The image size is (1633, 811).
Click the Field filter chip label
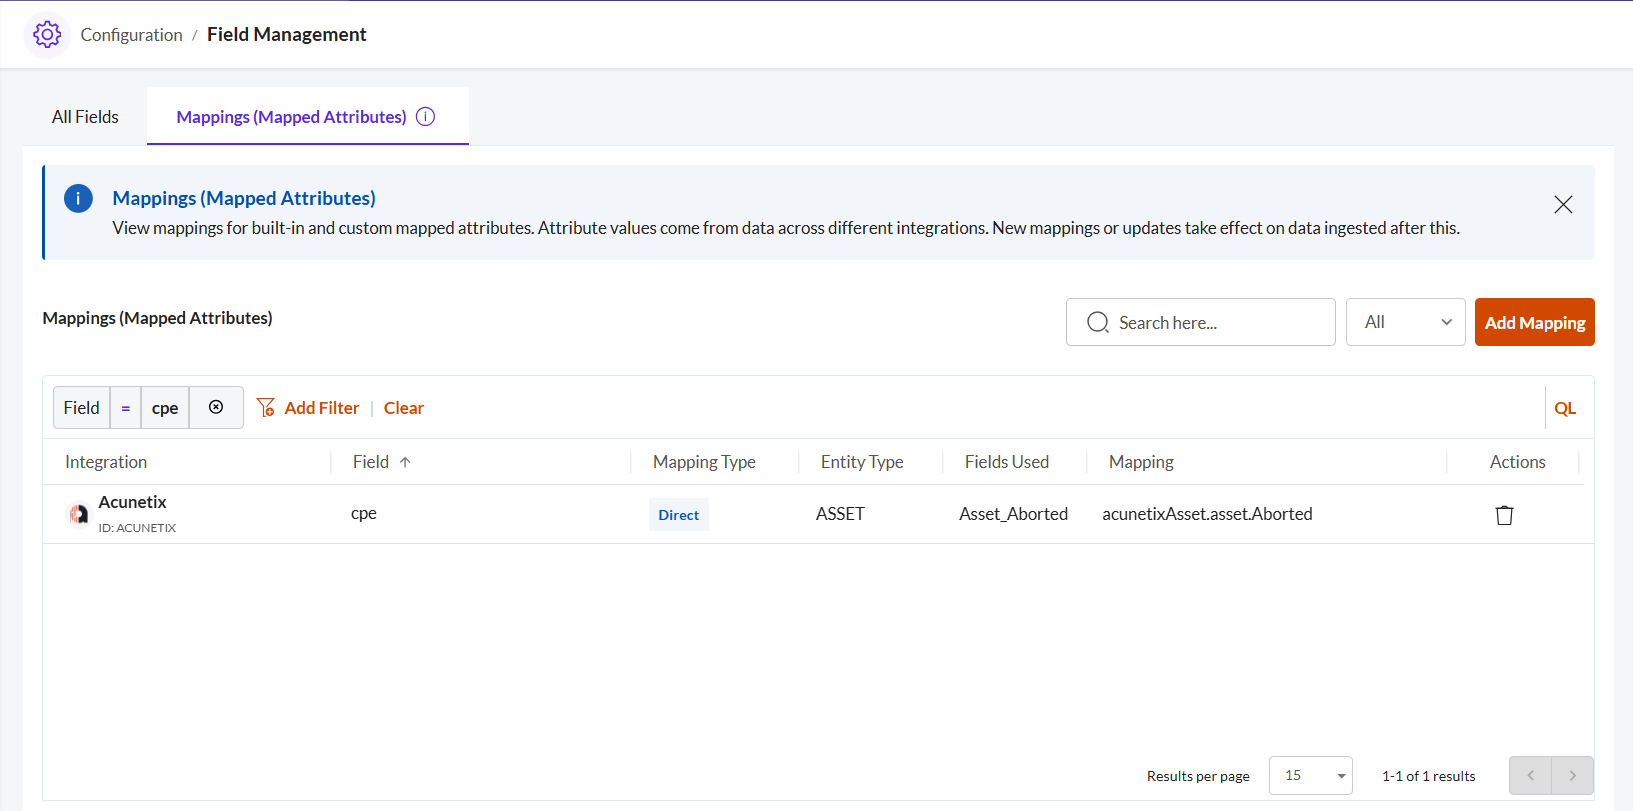tap(81, 408)
